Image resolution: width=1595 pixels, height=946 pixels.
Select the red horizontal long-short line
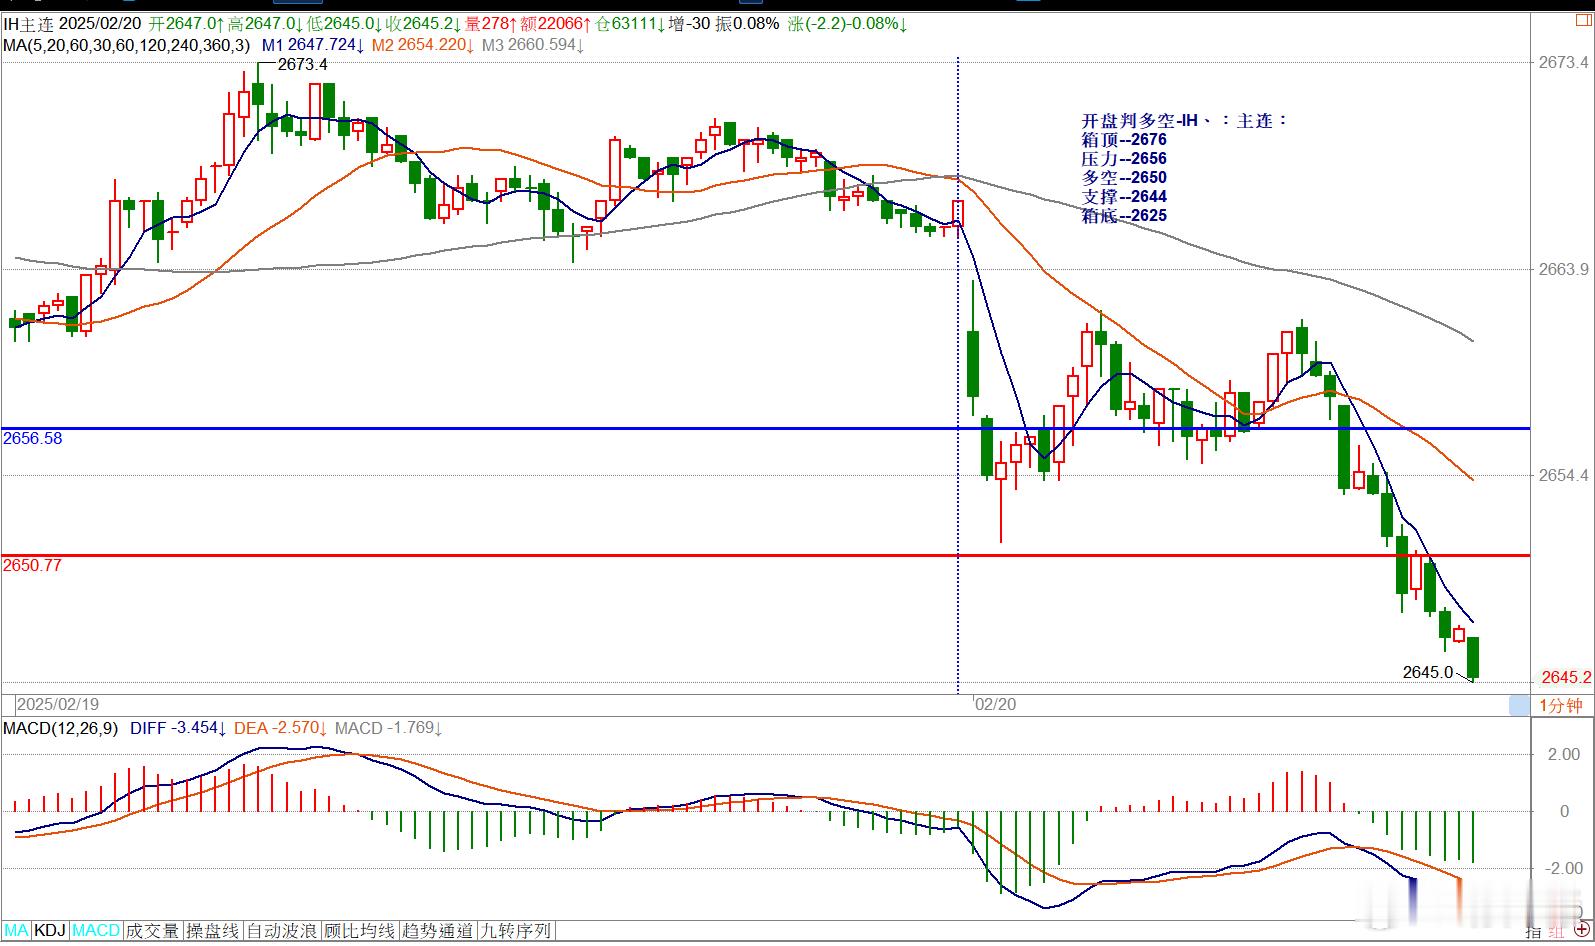pyautogui.click(x=765, y=555)
